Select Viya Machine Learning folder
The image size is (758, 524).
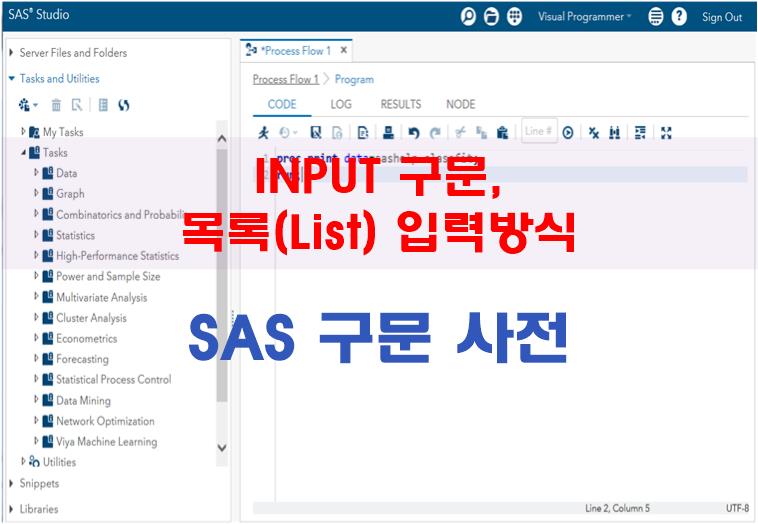pyautogui.click(x=106, y=442)
